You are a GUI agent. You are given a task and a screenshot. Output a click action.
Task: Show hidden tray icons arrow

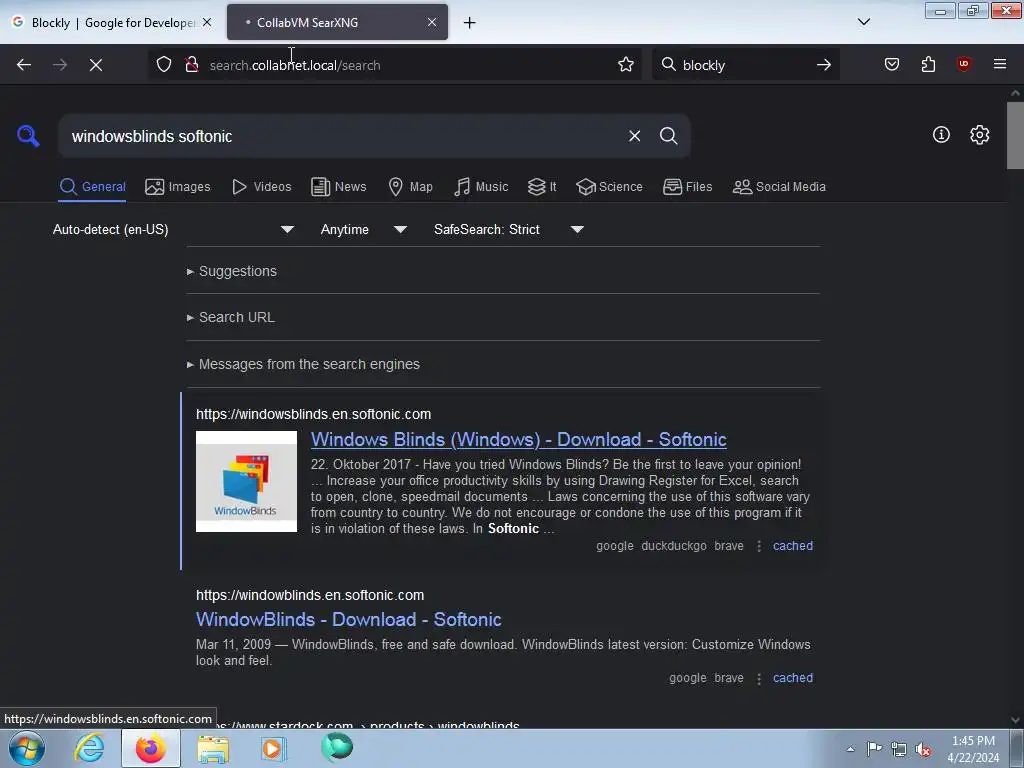click(x=850, y=749)
